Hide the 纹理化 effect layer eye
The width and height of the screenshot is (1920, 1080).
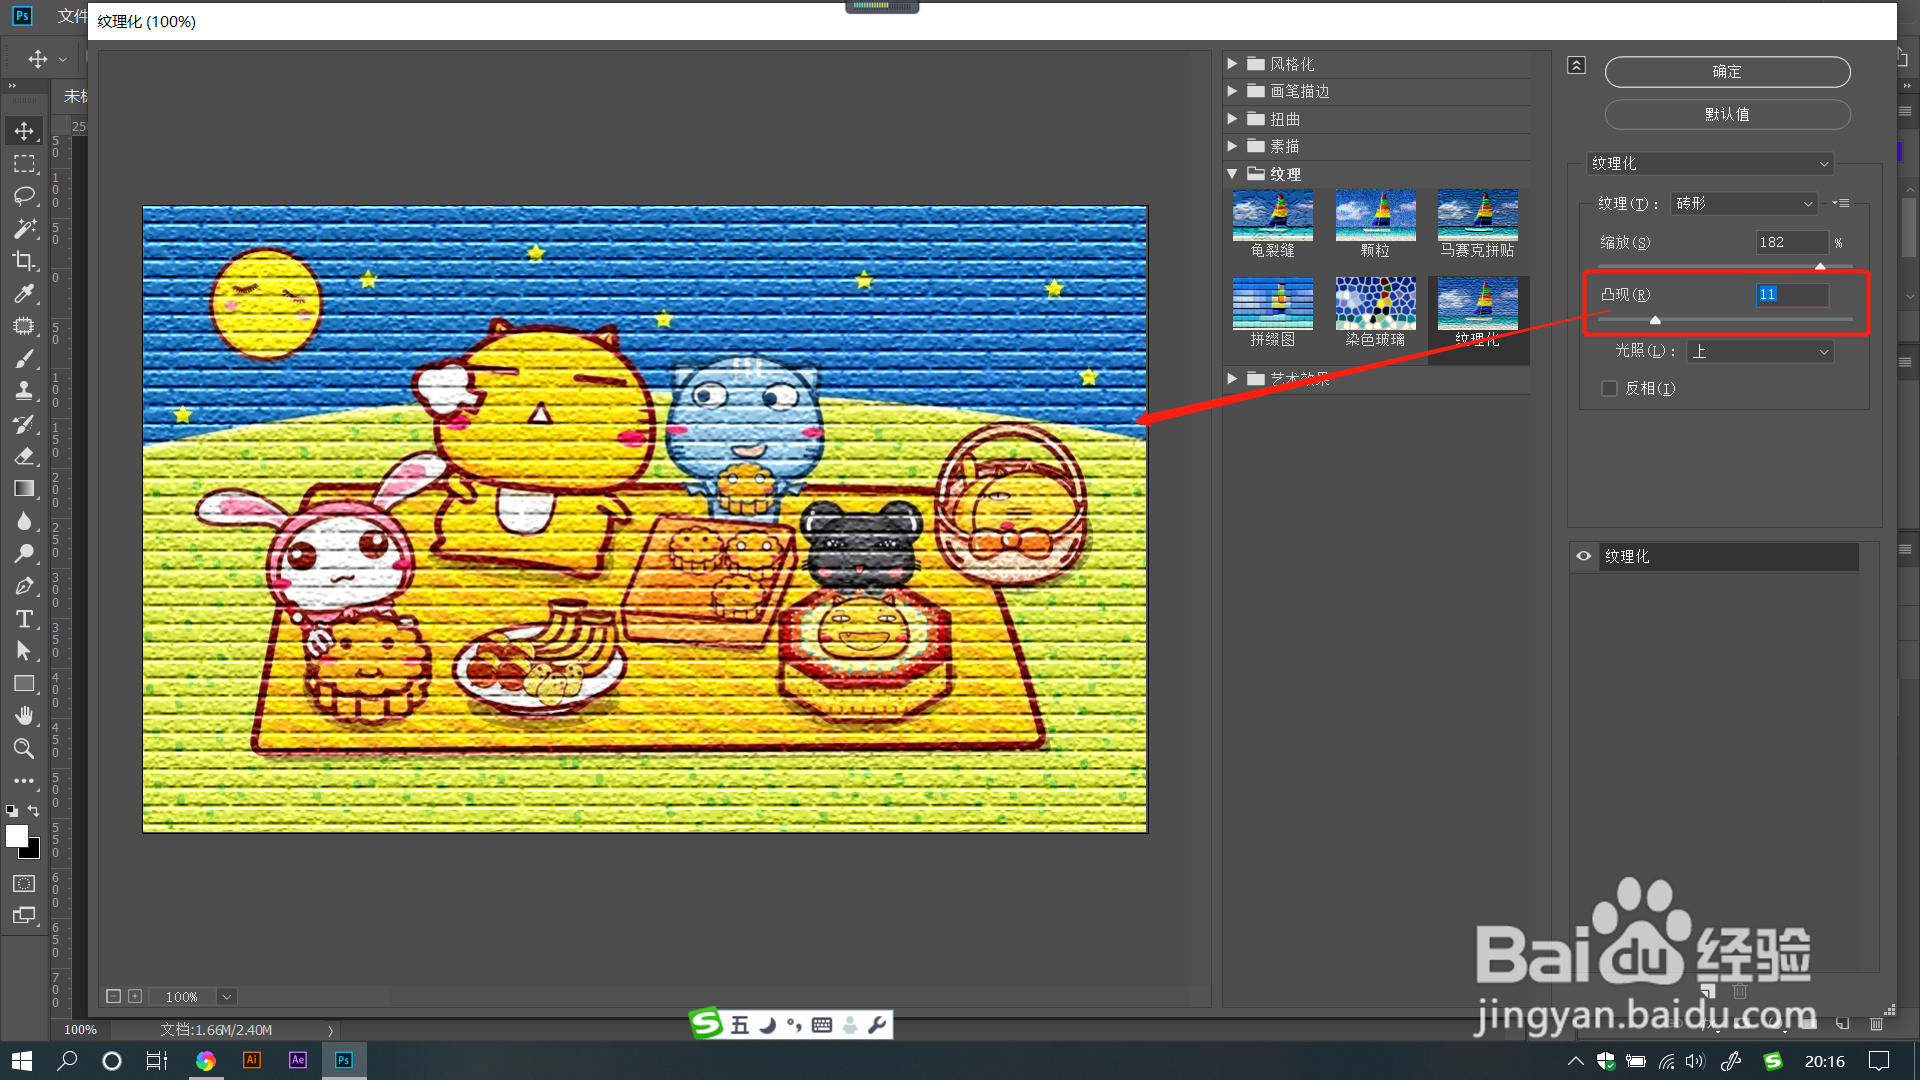[x=1584, y=557]
